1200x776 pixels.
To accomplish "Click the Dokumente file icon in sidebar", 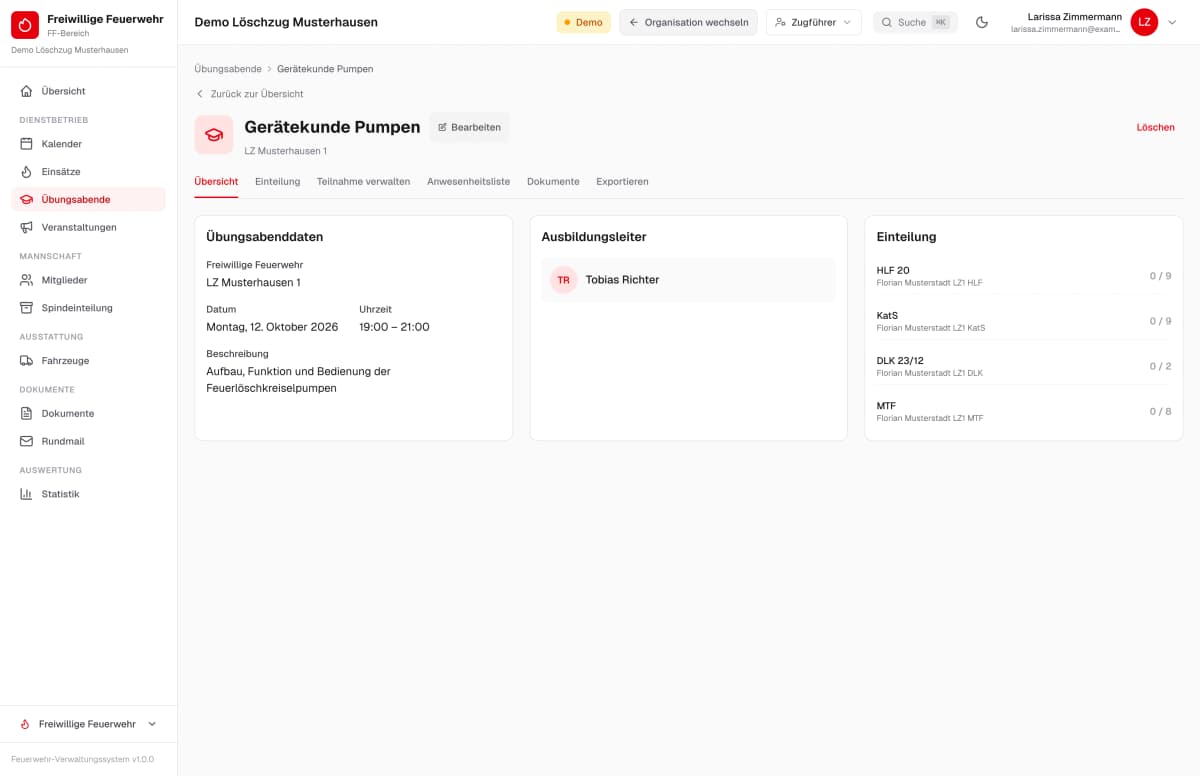I will [x=27, y=413].
